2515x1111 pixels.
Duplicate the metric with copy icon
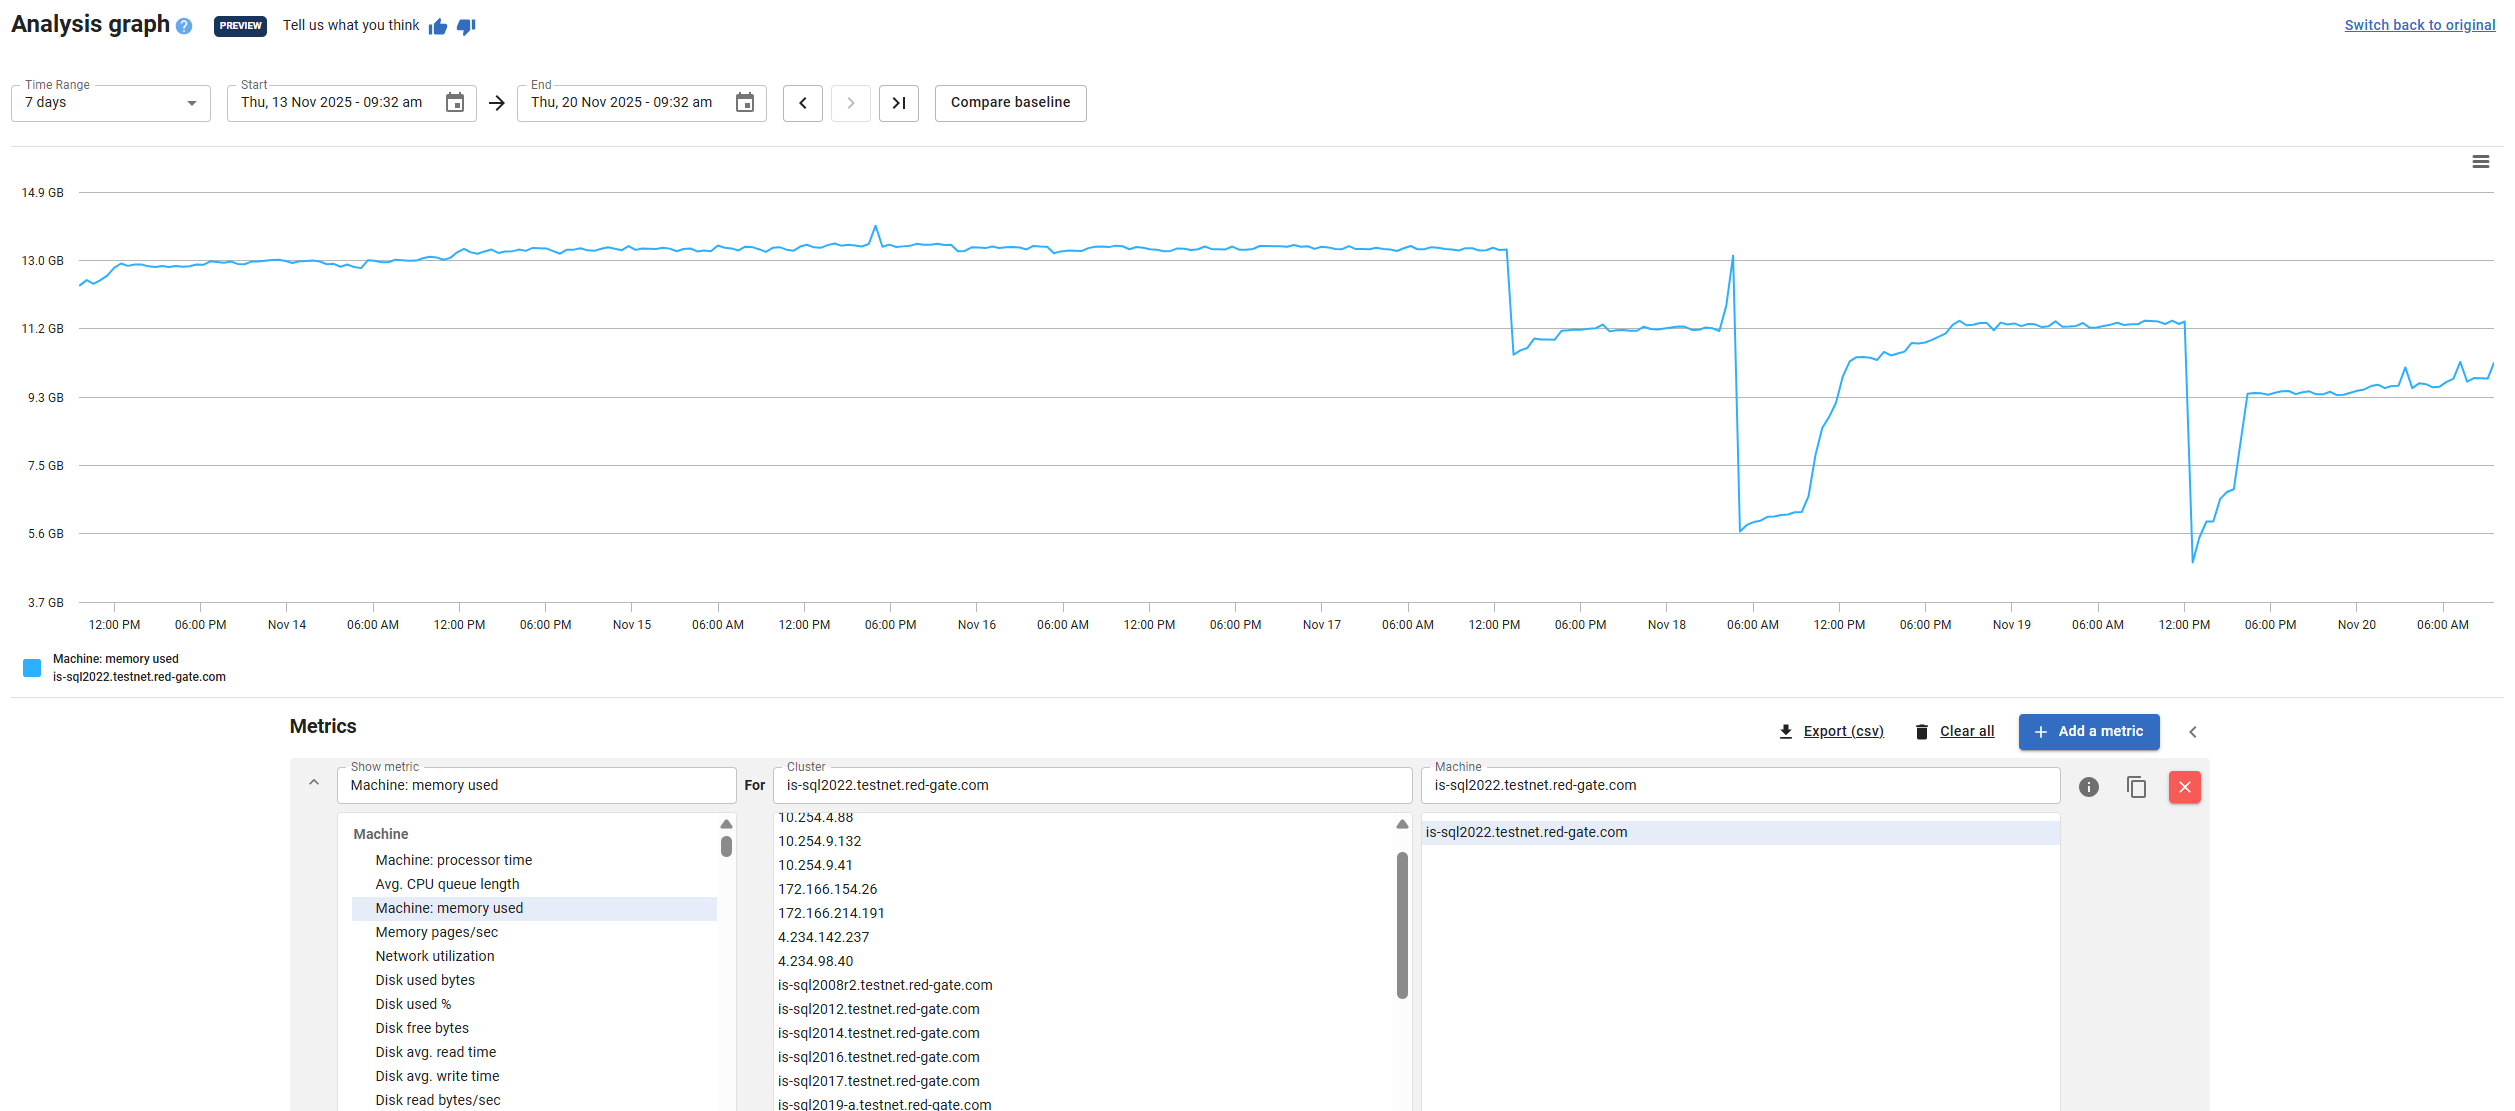pos(2136,787)
